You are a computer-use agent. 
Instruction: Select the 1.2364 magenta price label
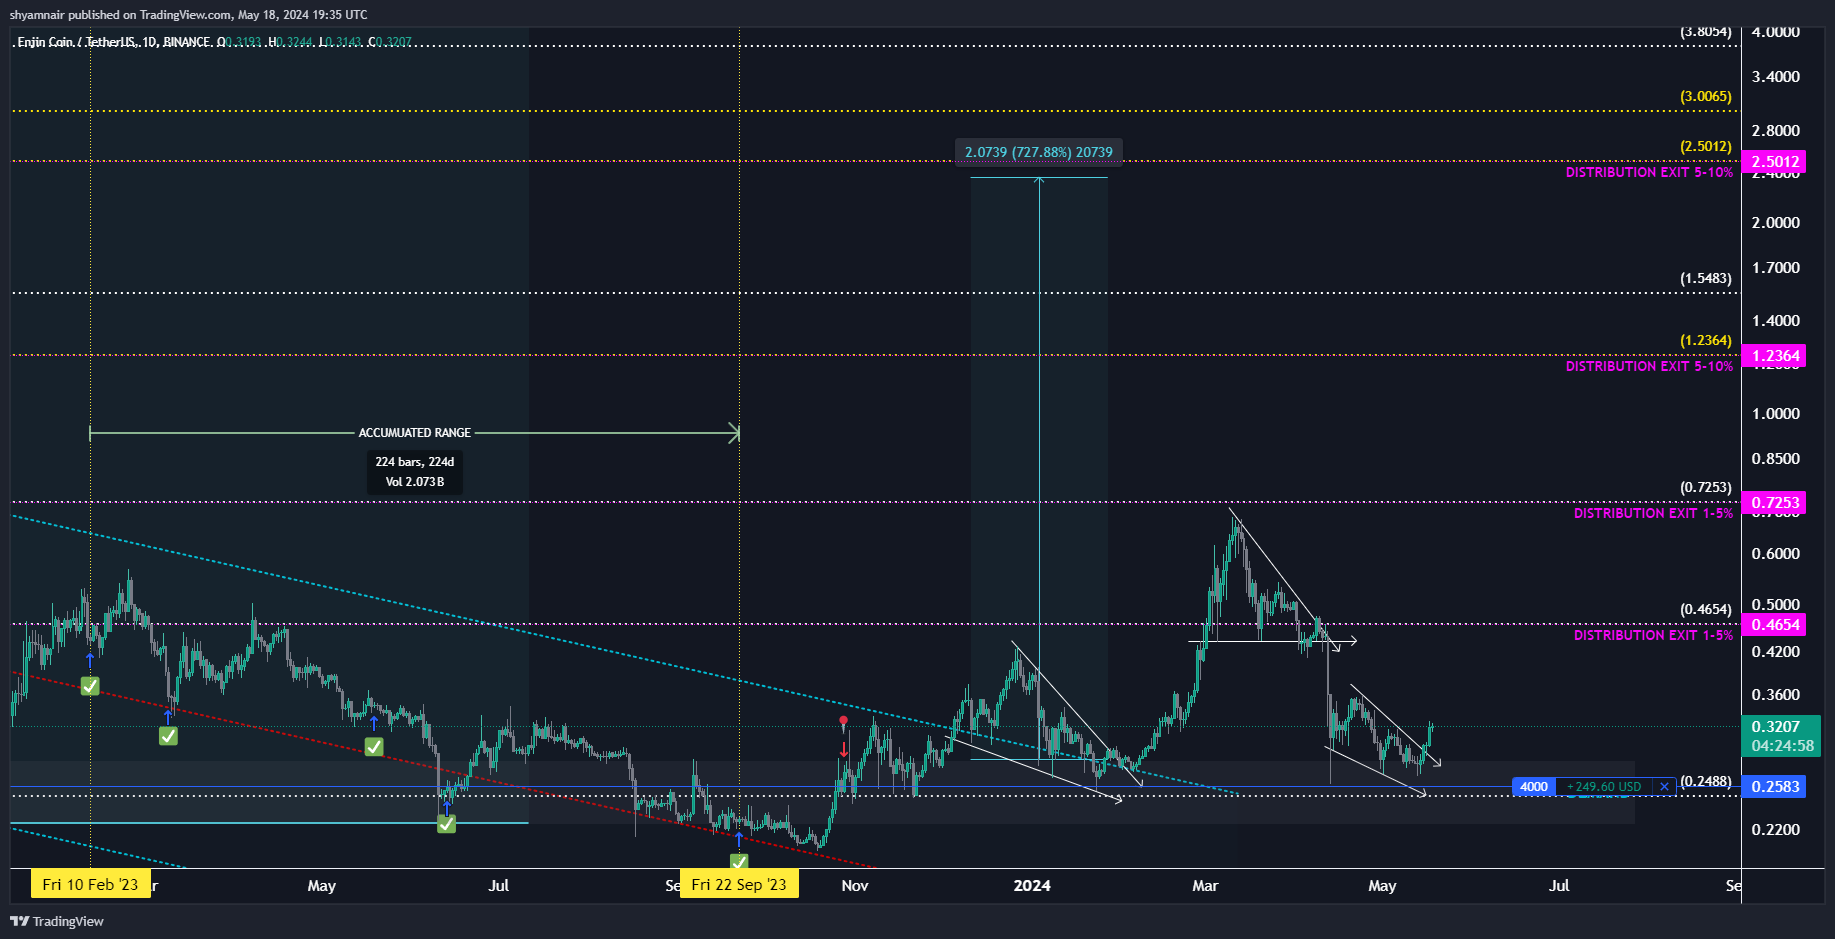[x=1774, y=356]
